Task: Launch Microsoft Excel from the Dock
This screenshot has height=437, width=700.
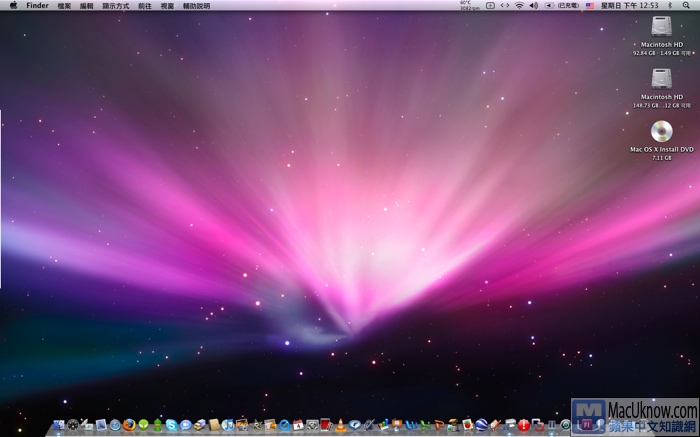Action: coord(425,425)
